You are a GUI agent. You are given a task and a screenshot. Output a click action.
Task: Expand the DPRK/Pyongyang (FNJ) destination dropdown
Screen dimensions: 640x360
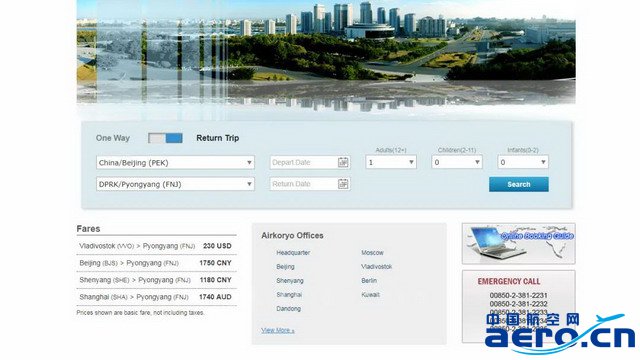(176, 184)
